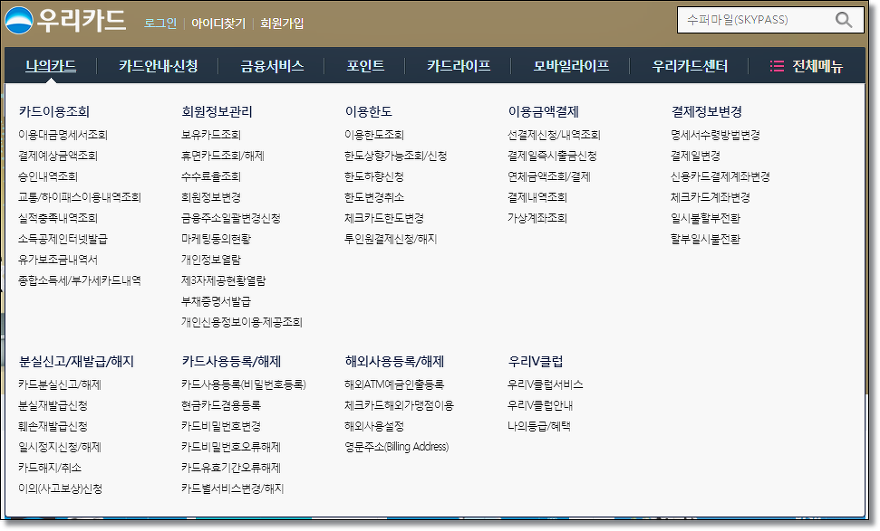
Task: Open 일시불할부전환
Action: [705, 218]
